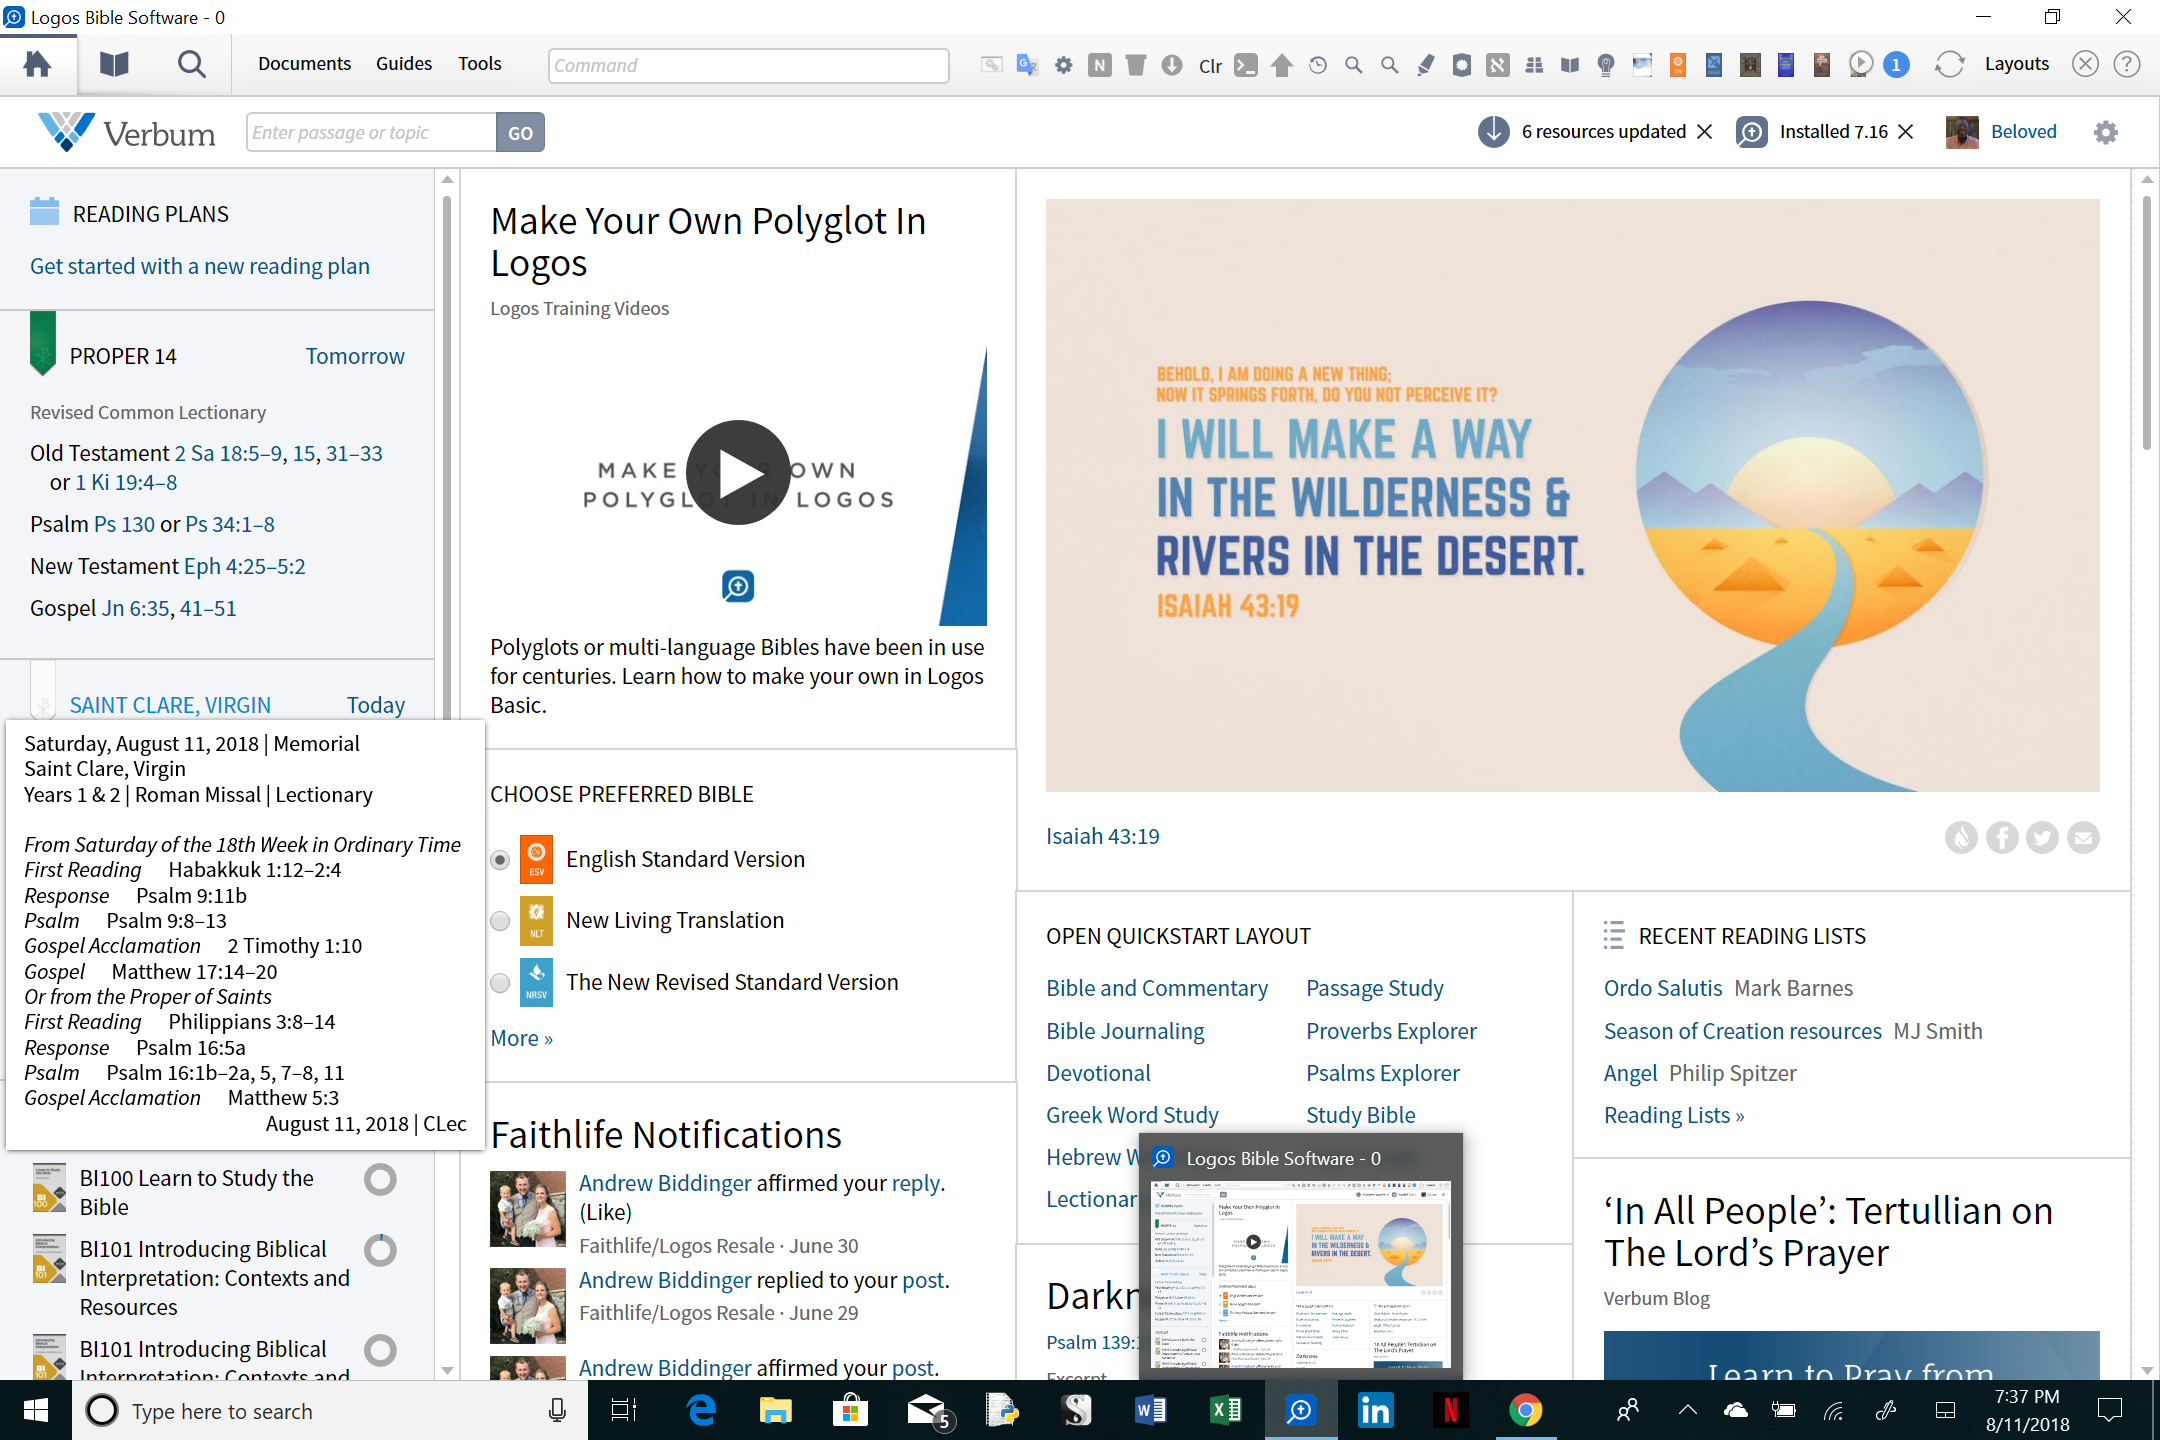Open the highlighter tool shortcut icon

[x=1426, y=66]
